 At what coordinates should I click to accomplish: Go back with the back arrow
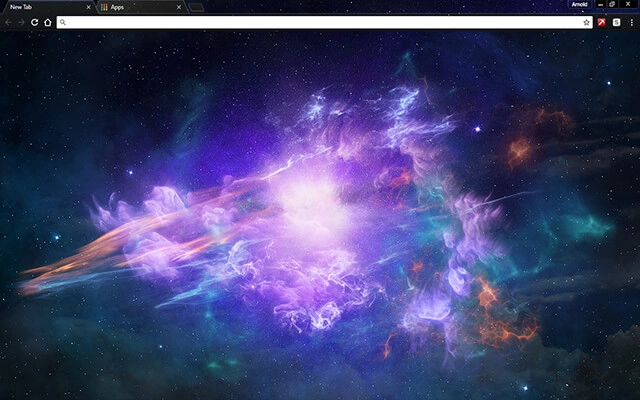point(9,22)
